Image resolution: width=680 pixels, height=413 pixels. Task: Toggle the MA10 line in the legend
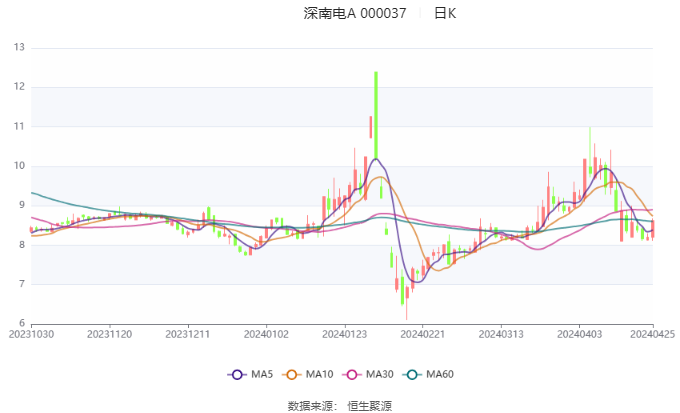click(x=307, y=374)
